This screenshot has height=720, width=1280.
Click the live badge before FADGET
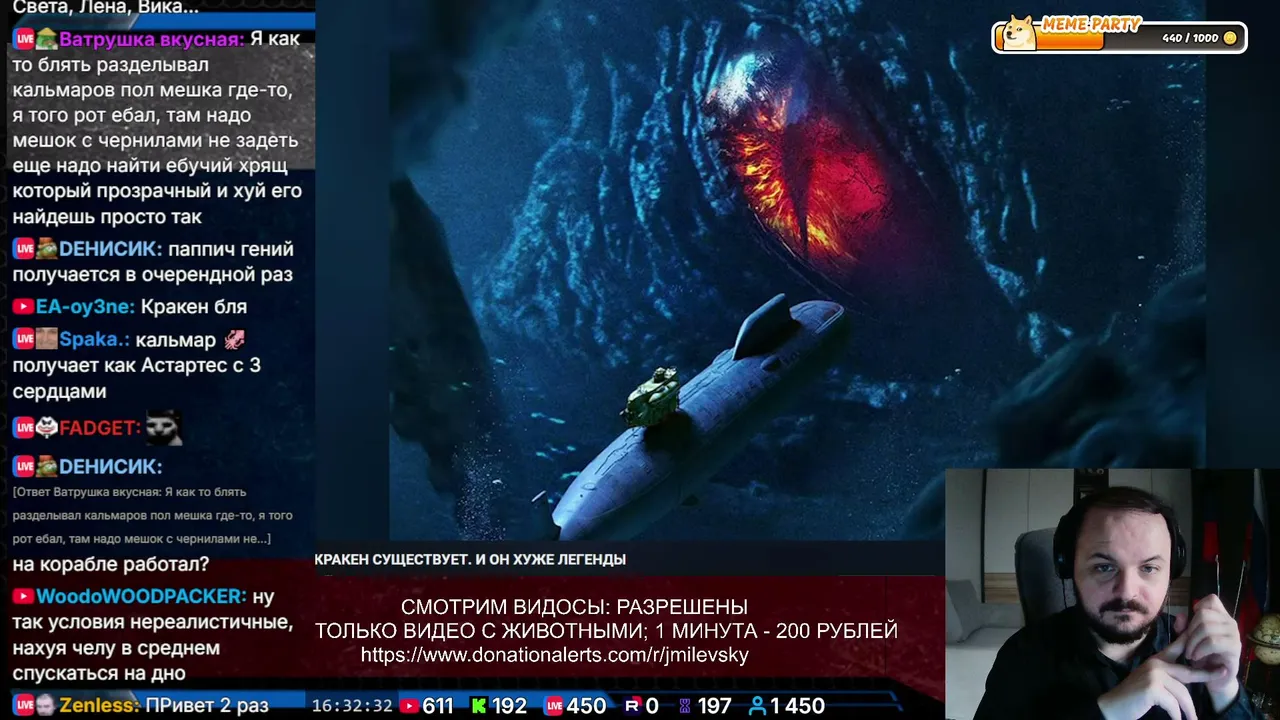[24, 428]
